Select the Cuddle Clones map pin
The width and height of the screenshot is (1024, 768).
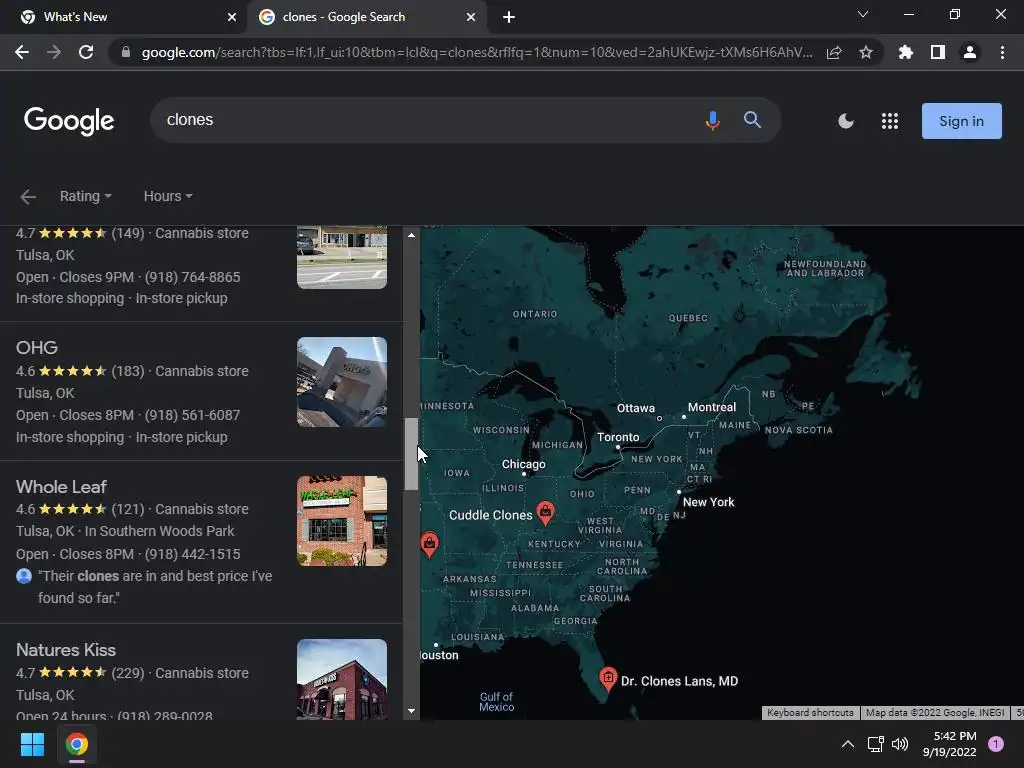point(545,513)
